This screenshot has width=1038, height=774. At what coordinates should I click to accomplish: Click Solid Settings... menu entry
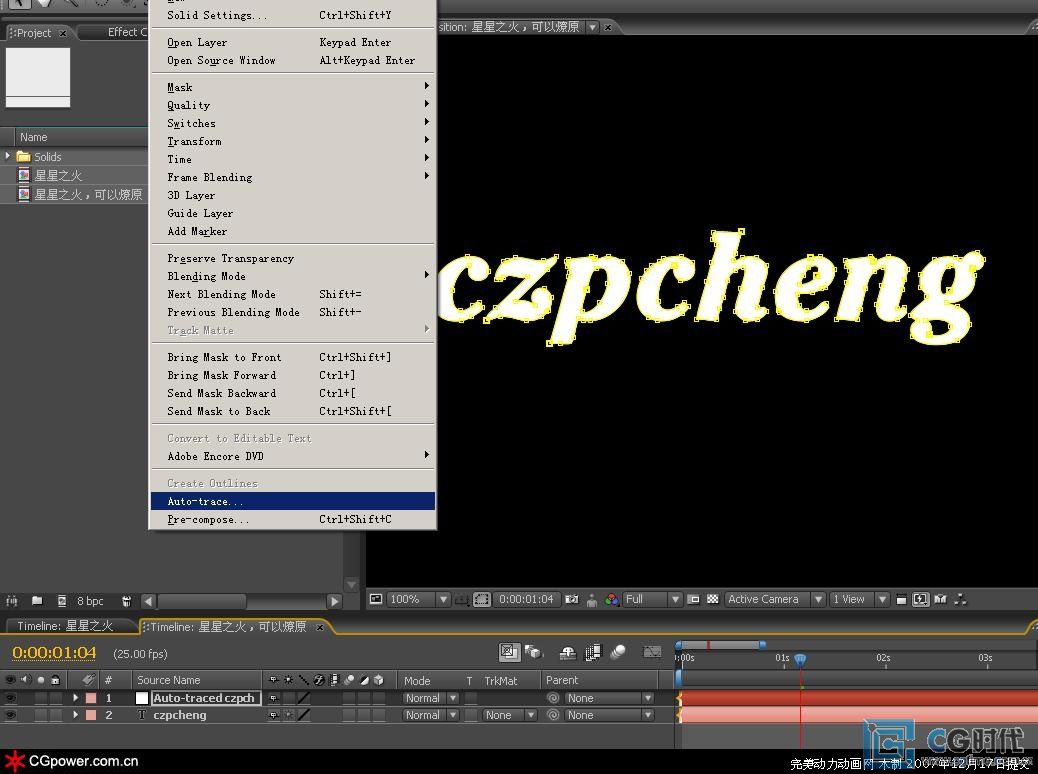[x=293, y=15]
